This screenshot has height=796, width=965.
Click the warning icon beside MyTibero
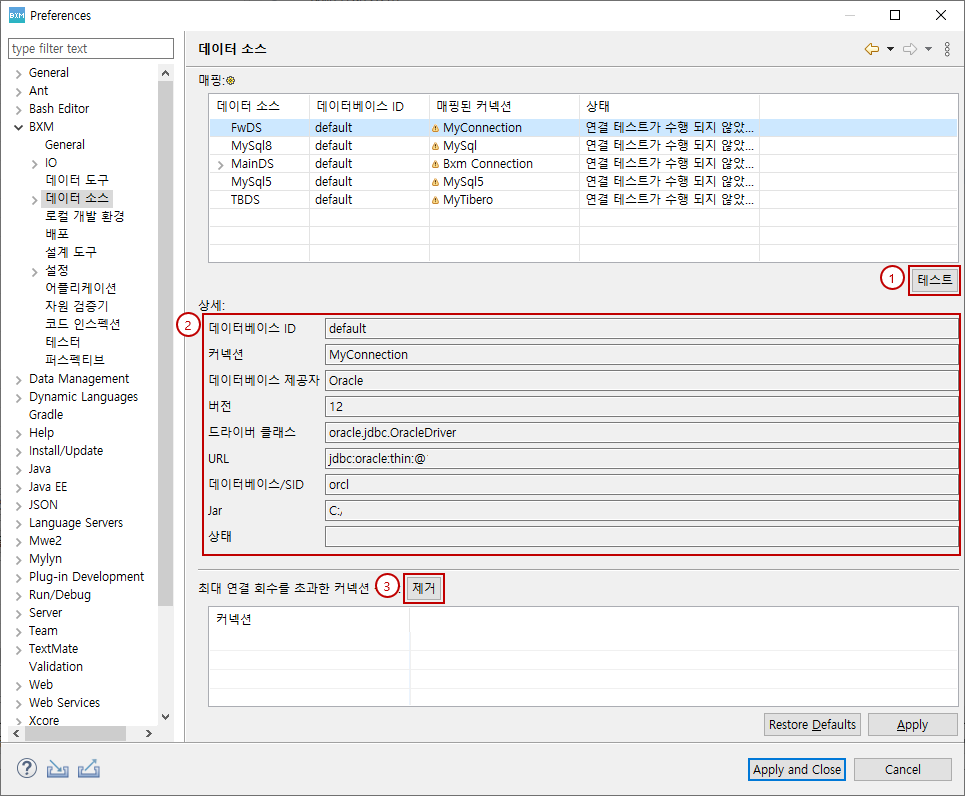tap(435, 200)
